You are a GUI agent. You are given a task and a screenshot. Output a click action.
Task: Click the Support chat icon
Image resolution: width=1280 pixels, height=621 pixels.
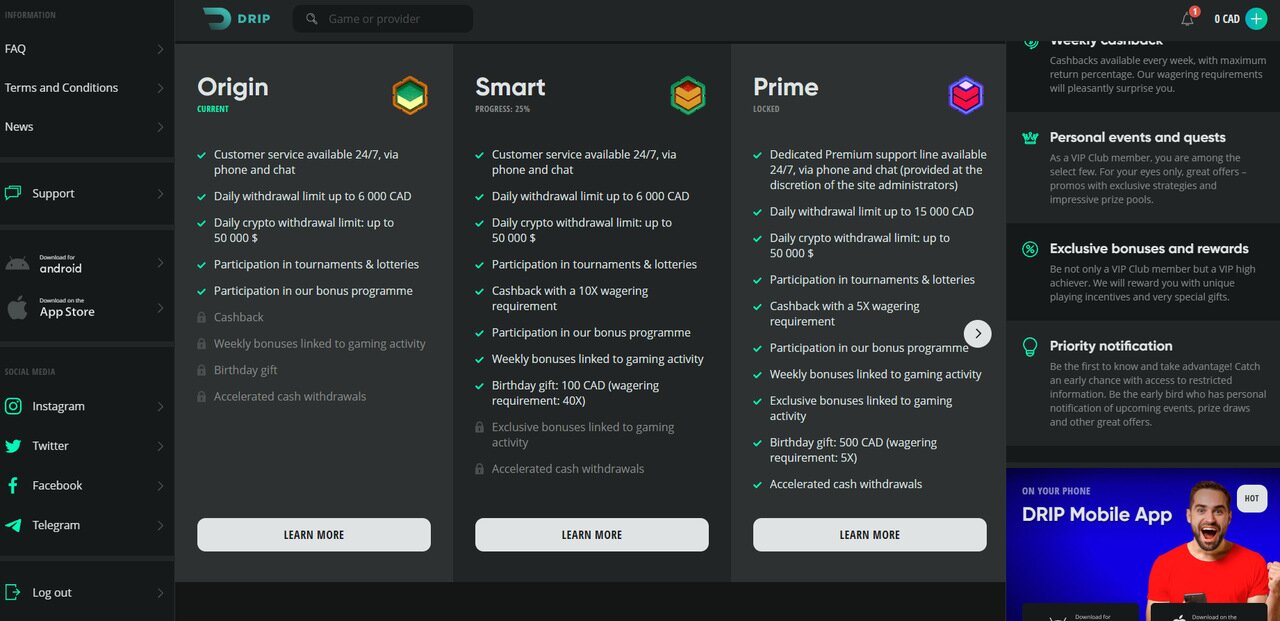(x=14, y=193)
